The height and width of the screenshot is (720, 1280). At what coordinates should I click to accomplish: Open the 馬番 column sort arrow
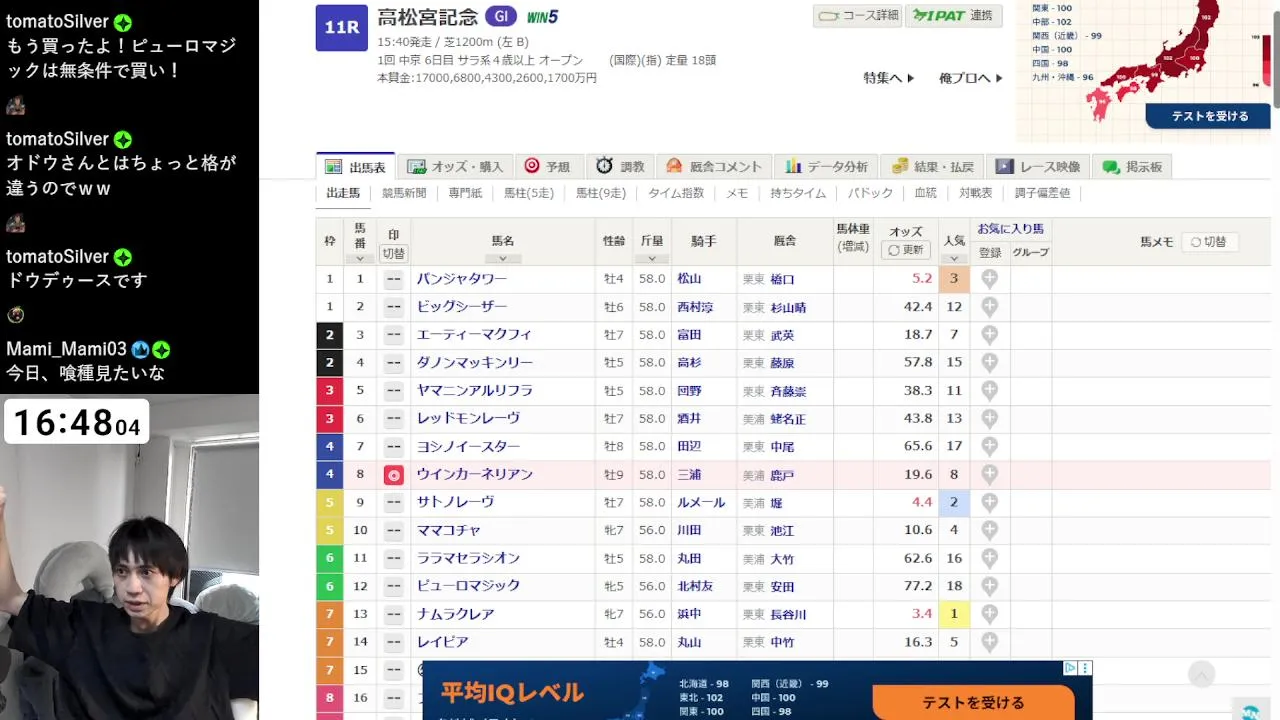pyautogui.click(x=360, y=258)
